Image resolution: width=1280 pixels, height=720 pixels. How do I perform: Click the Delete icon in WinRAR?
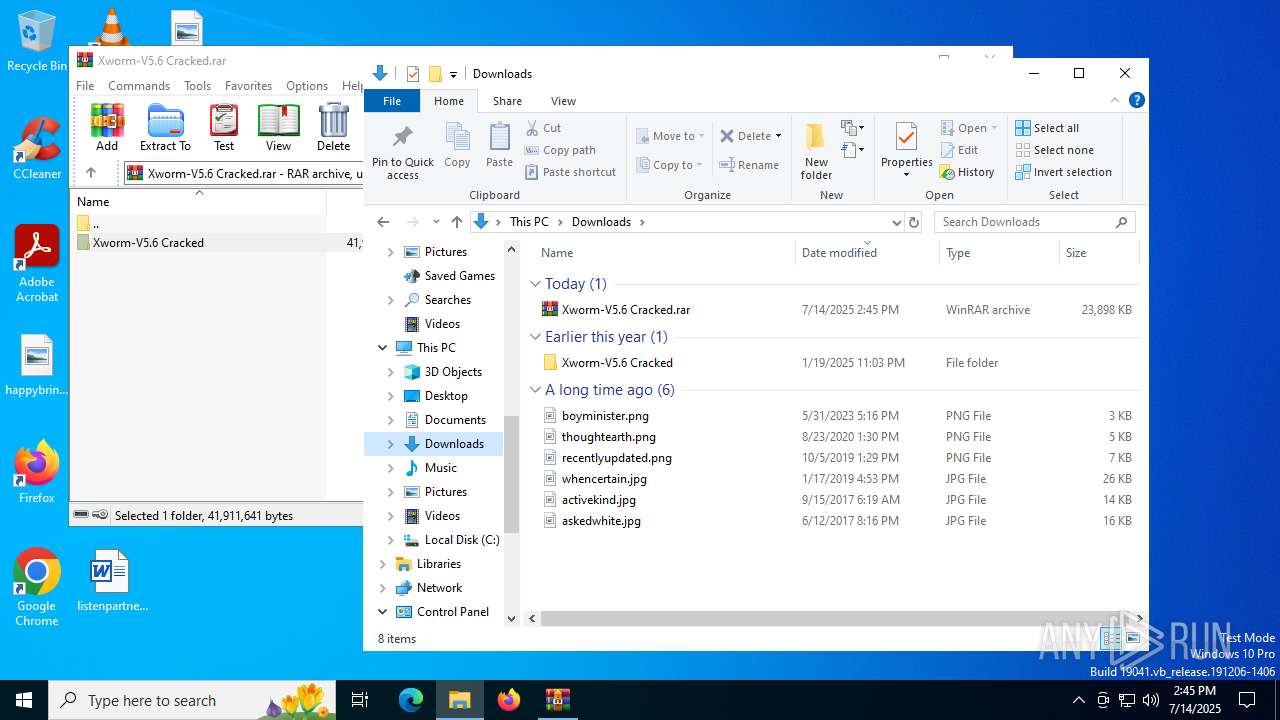333,127
